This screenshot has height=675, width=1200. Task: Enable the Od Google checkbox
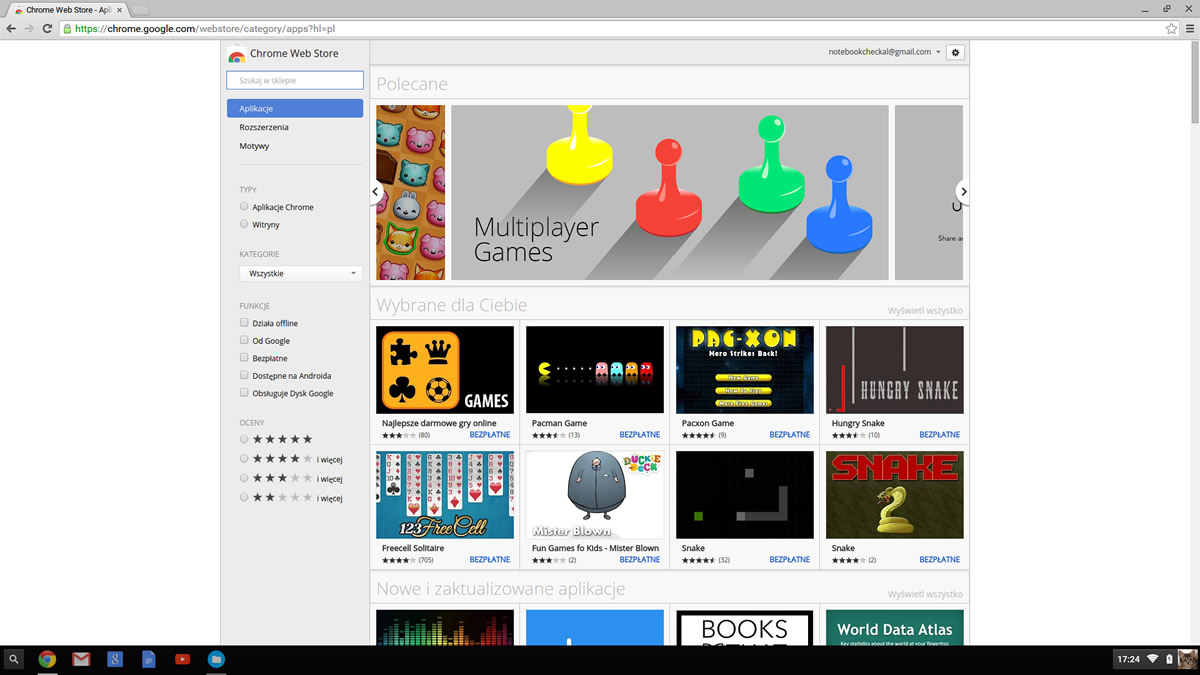tap(244, 340)
